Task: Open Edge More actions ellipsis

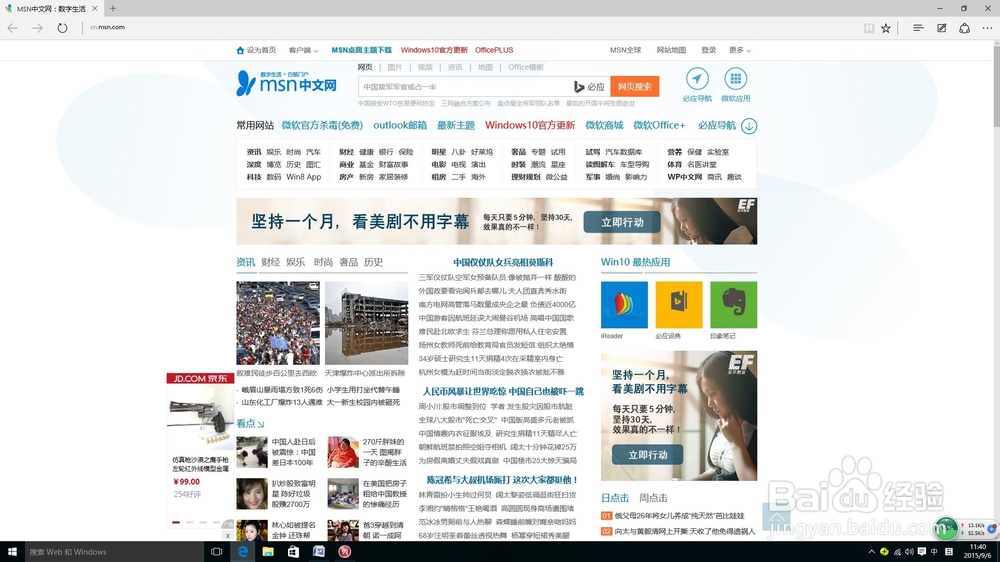Action: [x=987, y=28]
